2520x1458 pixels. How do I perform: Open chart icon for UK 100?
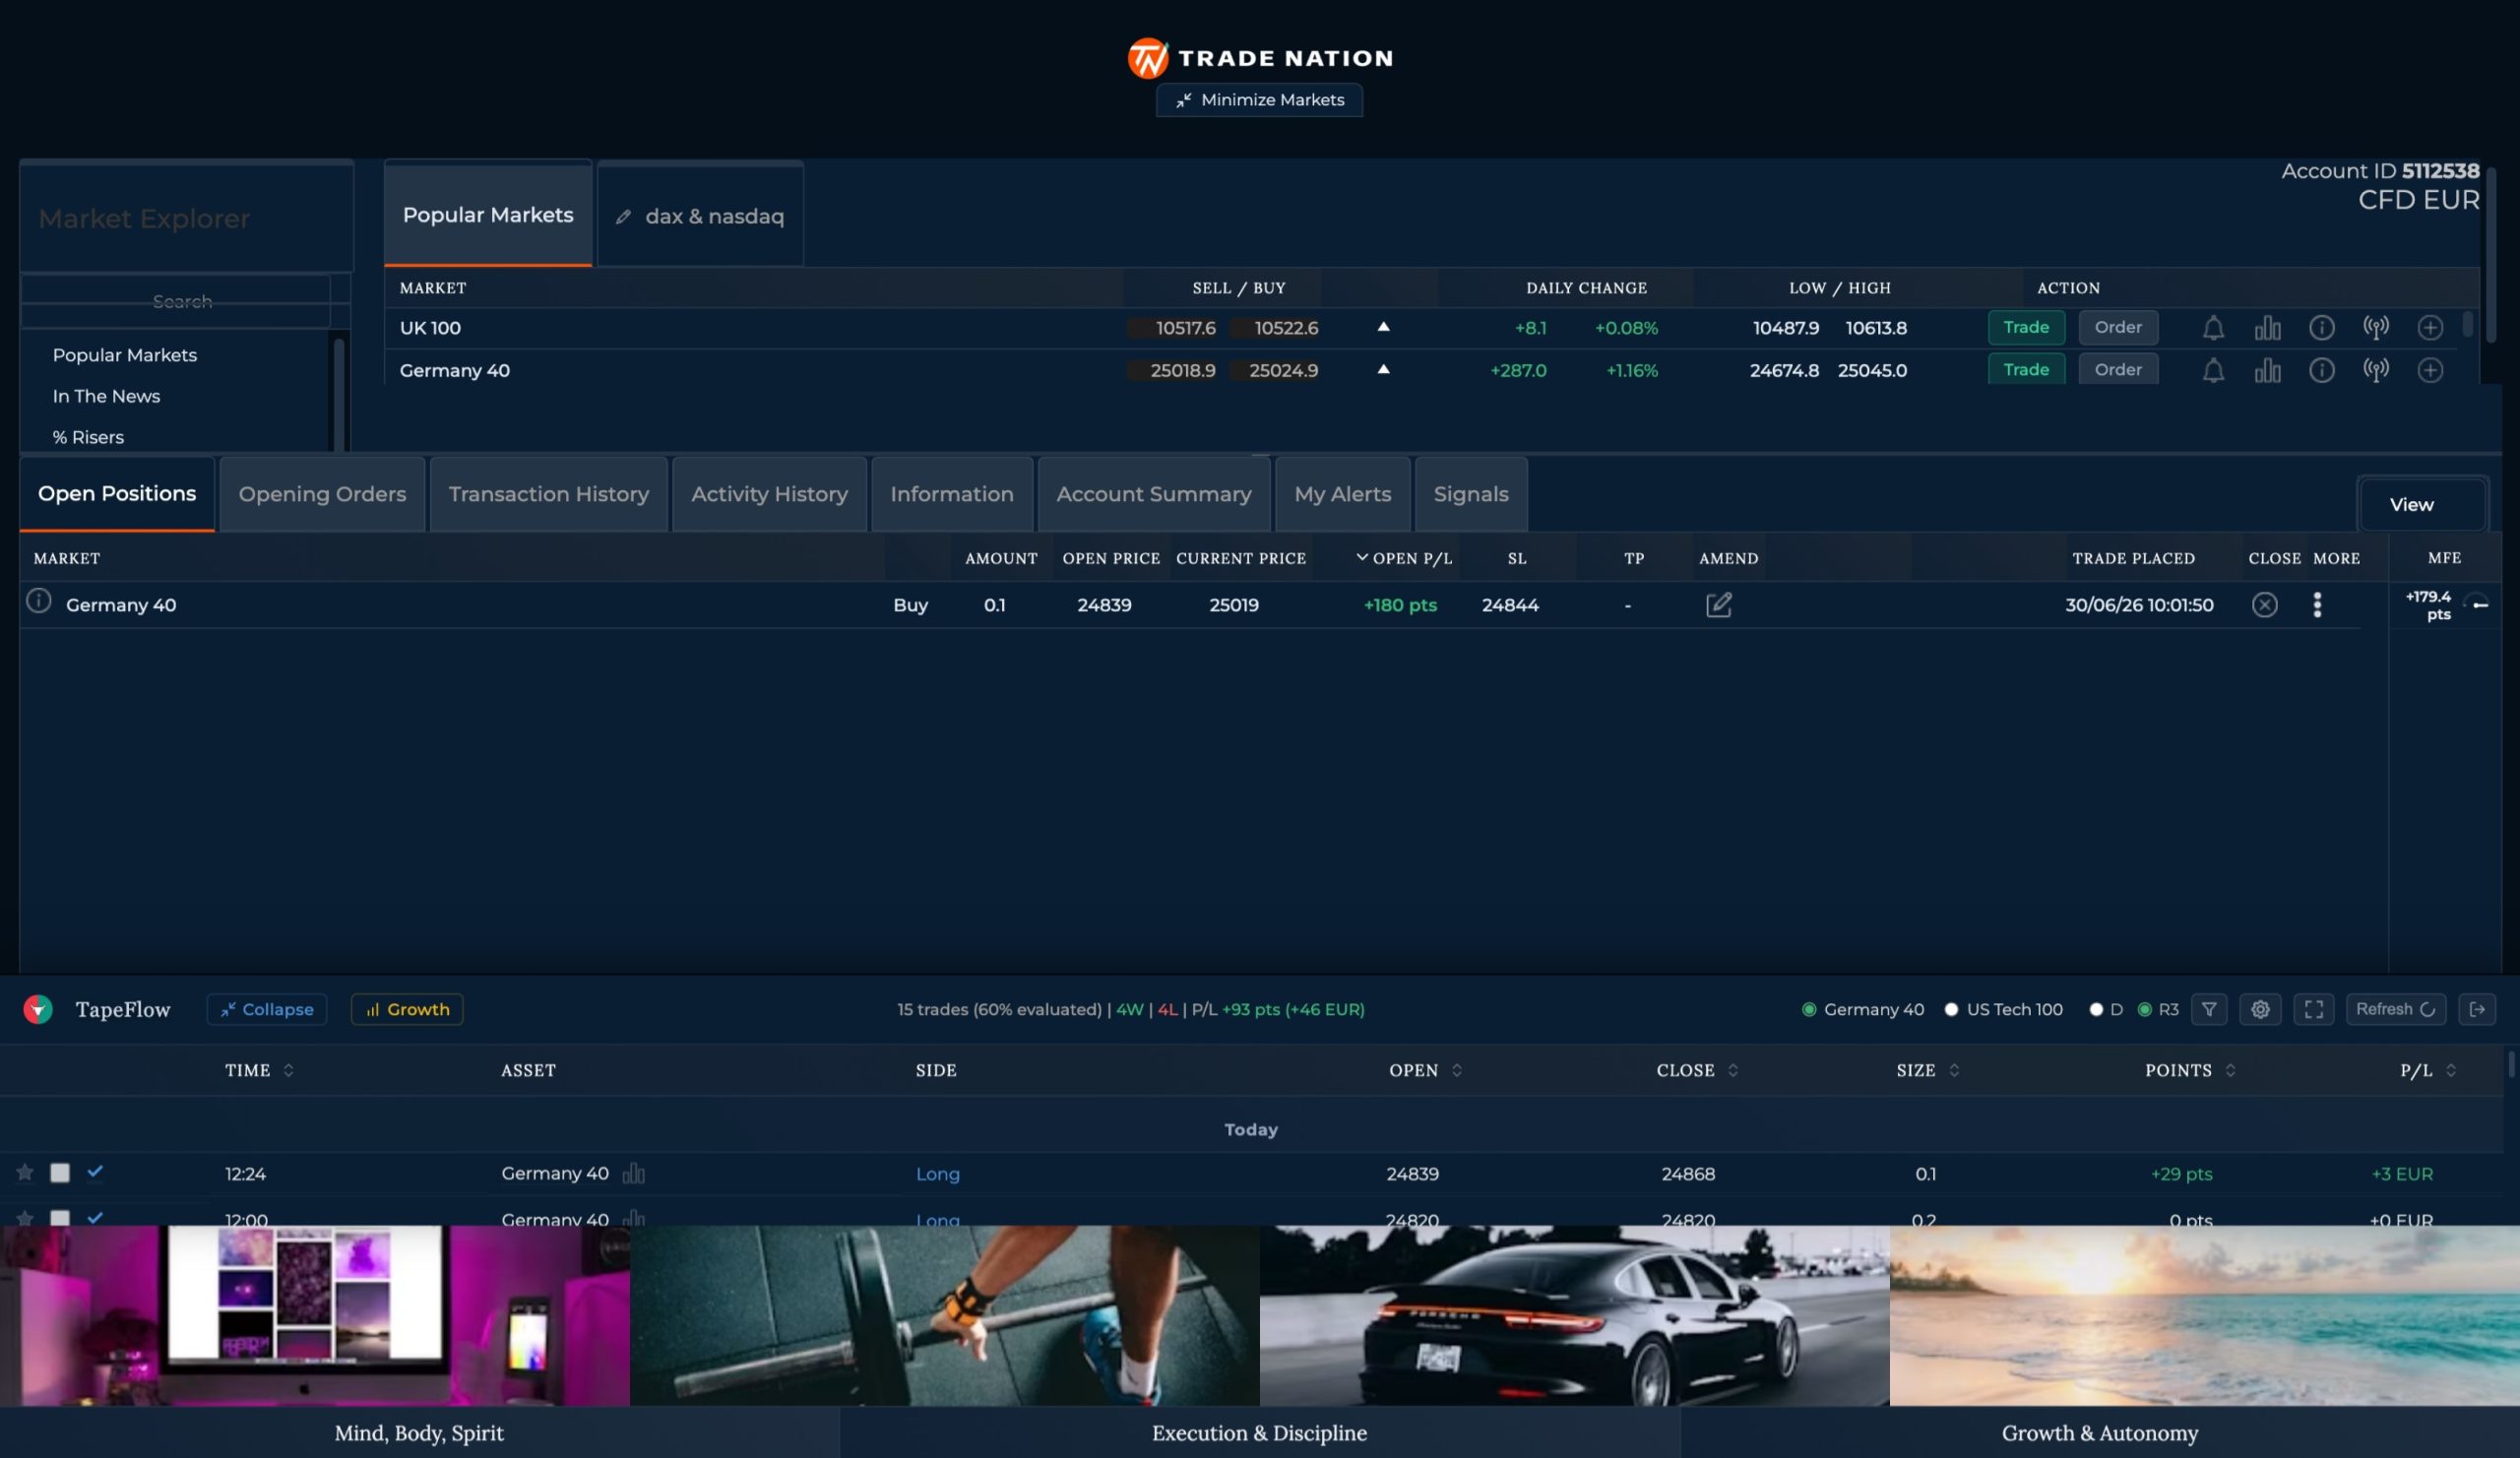click(x=2267, y=328)
